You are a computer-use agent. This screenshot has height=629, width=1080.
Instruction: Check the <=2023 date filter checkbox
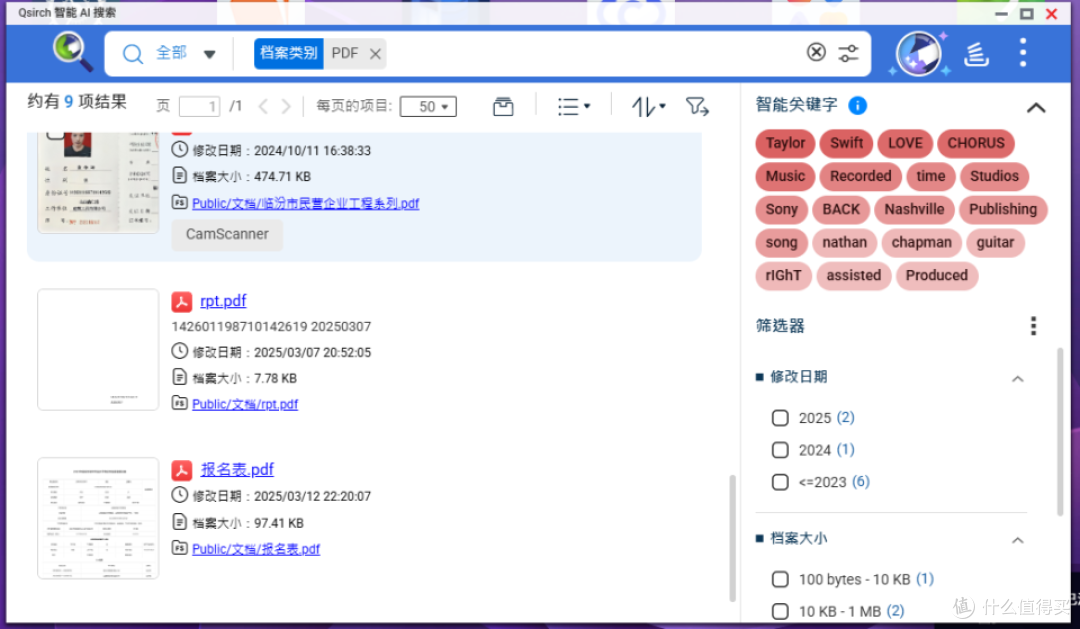[x=780, y=482]
